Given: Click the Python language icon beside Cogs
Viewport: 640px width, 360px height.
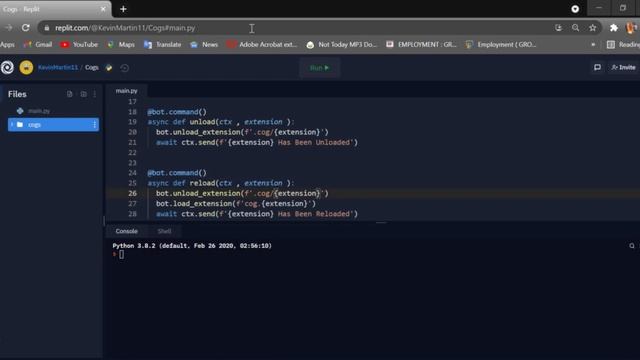Looking at the screenshot, I should (x=109, y=68).
